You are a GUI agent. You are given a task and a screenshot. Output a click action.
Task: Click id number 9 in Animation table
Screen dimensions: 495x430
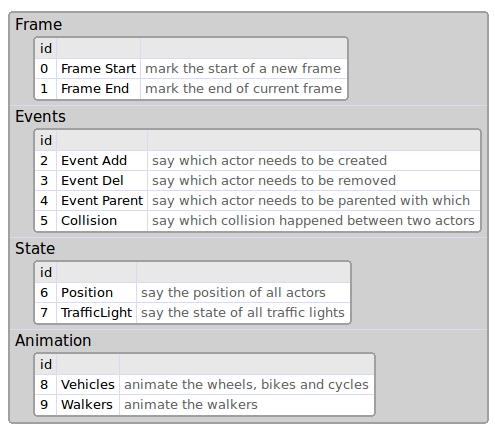44,404
